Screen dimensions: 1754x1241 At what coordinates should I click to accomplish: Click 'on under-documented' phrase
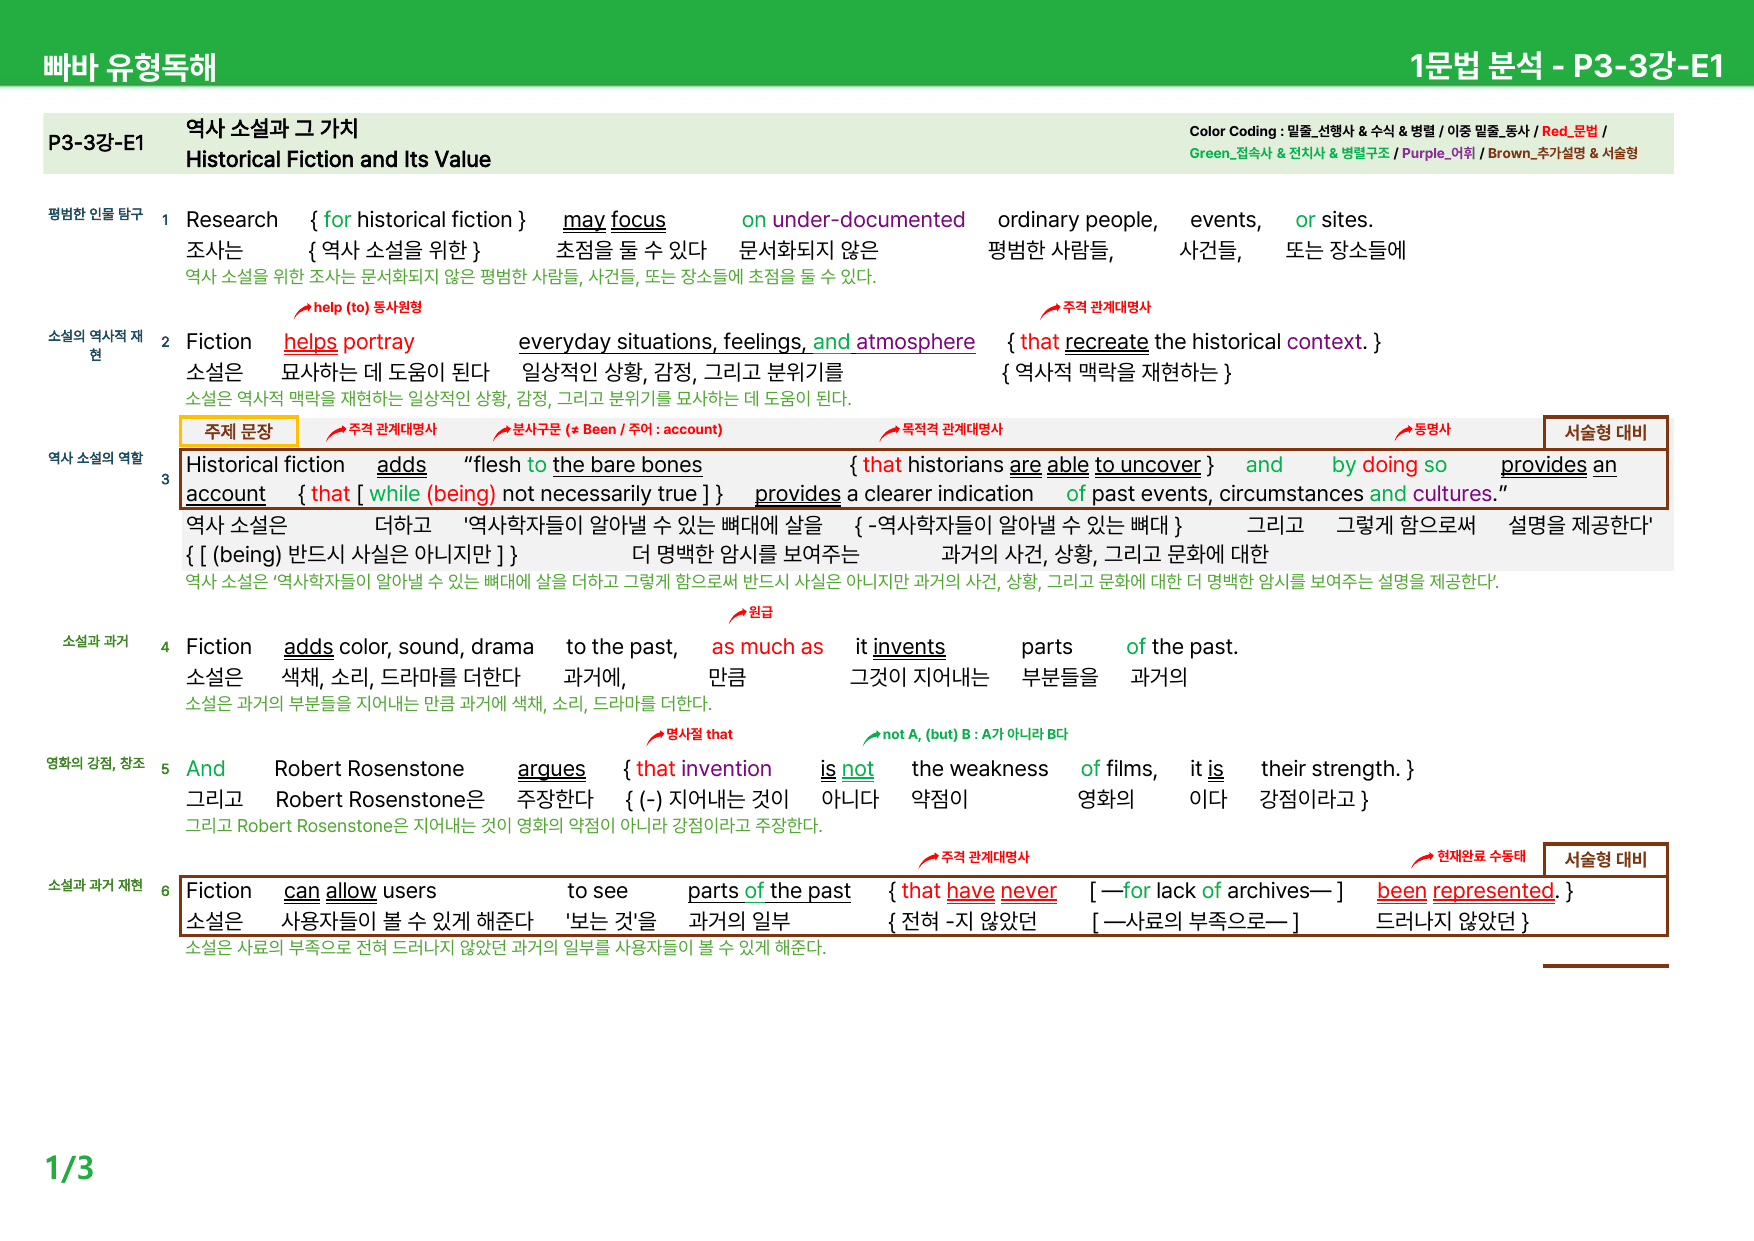[x=853, y=220]
